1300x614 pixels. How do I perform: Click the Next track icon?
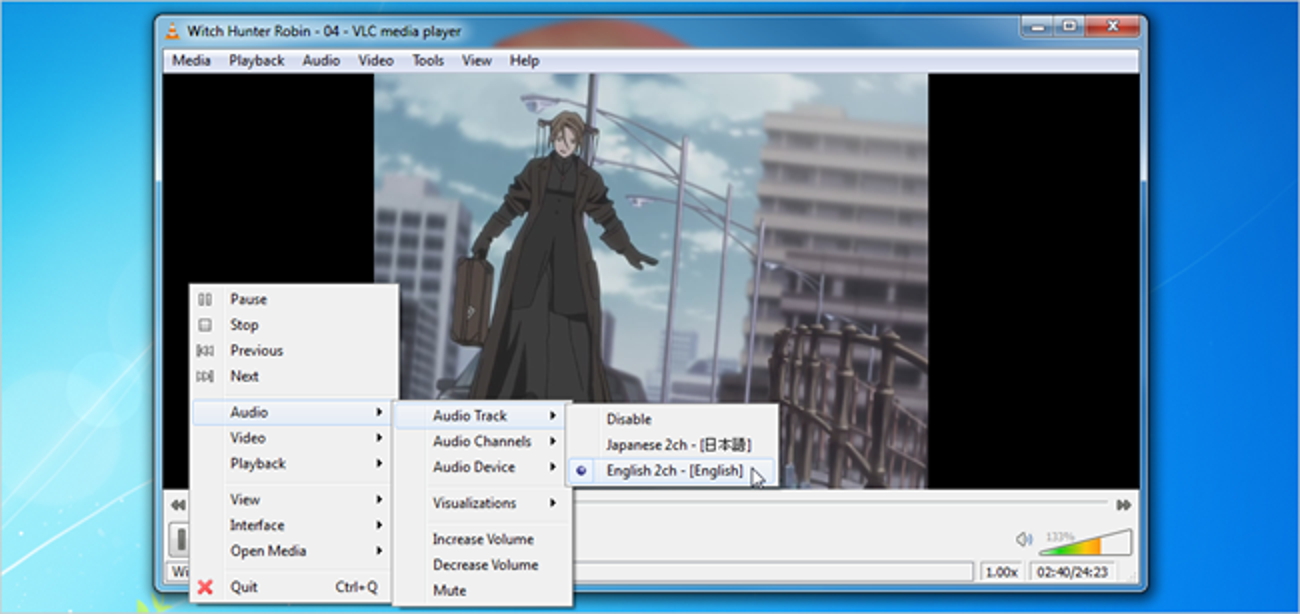pyautogui.click(x=205, y=377)
